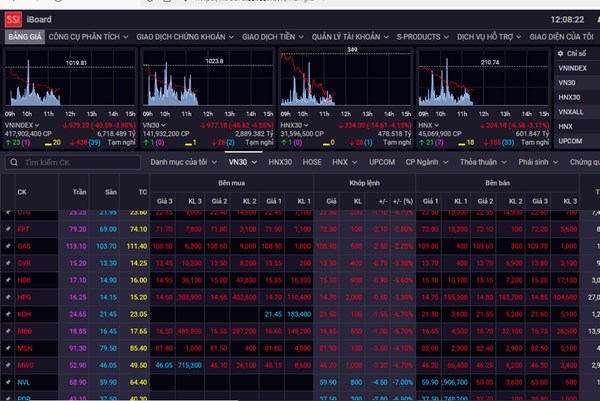Toggle the pin icon for MWG row

(x=8, y=365)
